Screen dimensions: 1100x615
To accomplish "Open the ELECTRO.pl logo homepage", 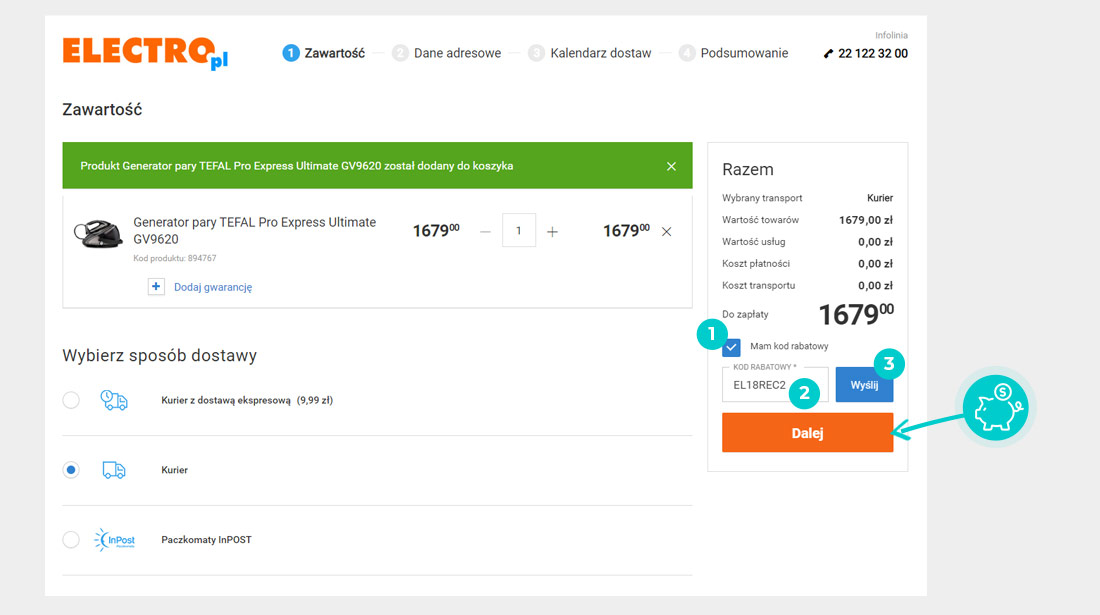I will 145,53.
